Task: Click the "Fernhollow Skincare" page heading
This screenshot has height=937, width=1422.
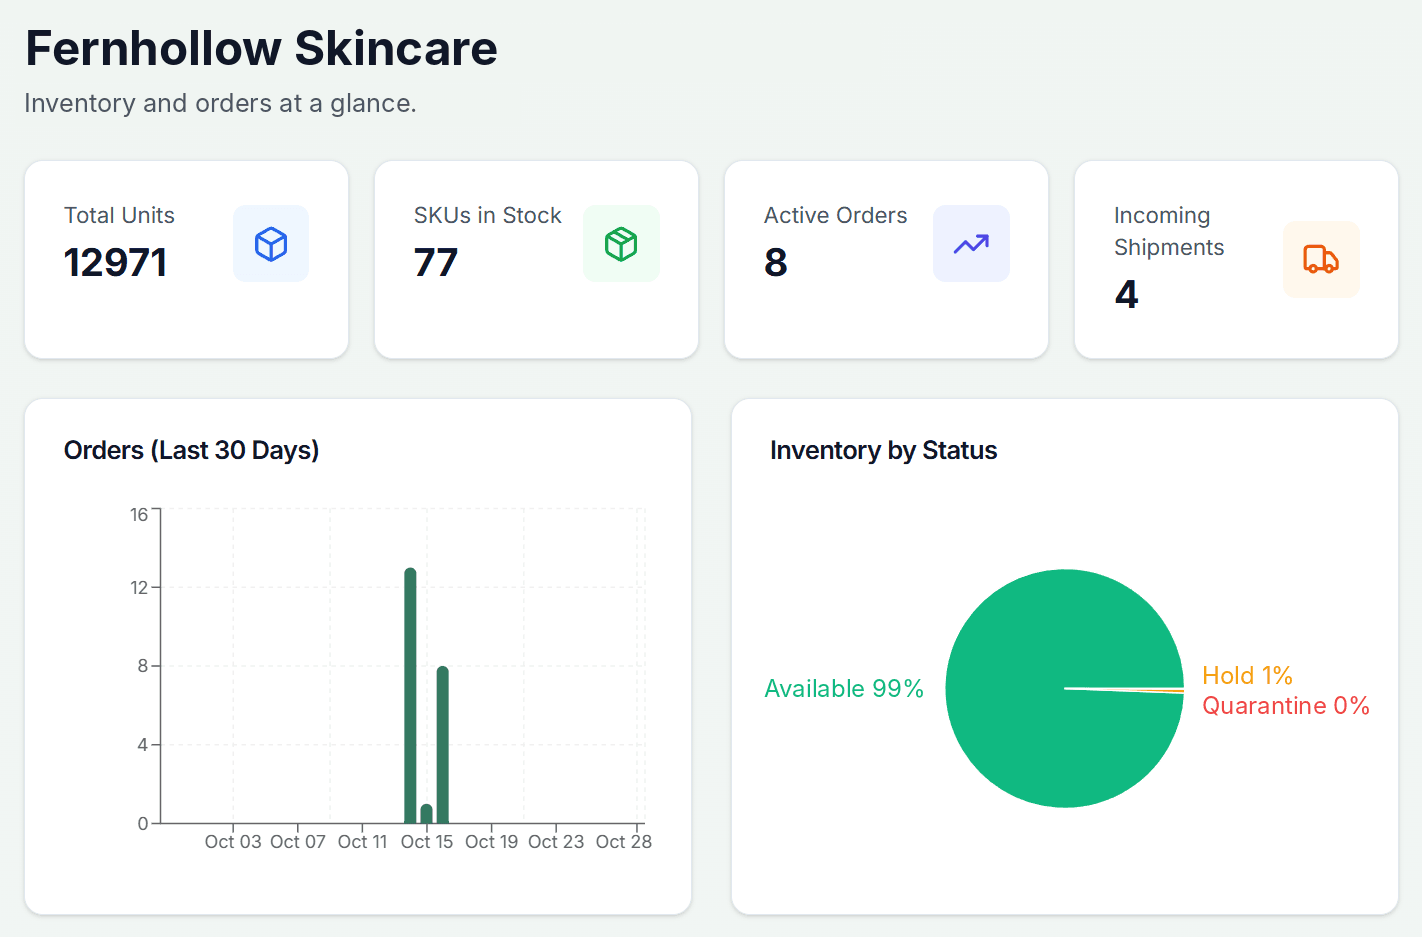Action: coord(261,48)
